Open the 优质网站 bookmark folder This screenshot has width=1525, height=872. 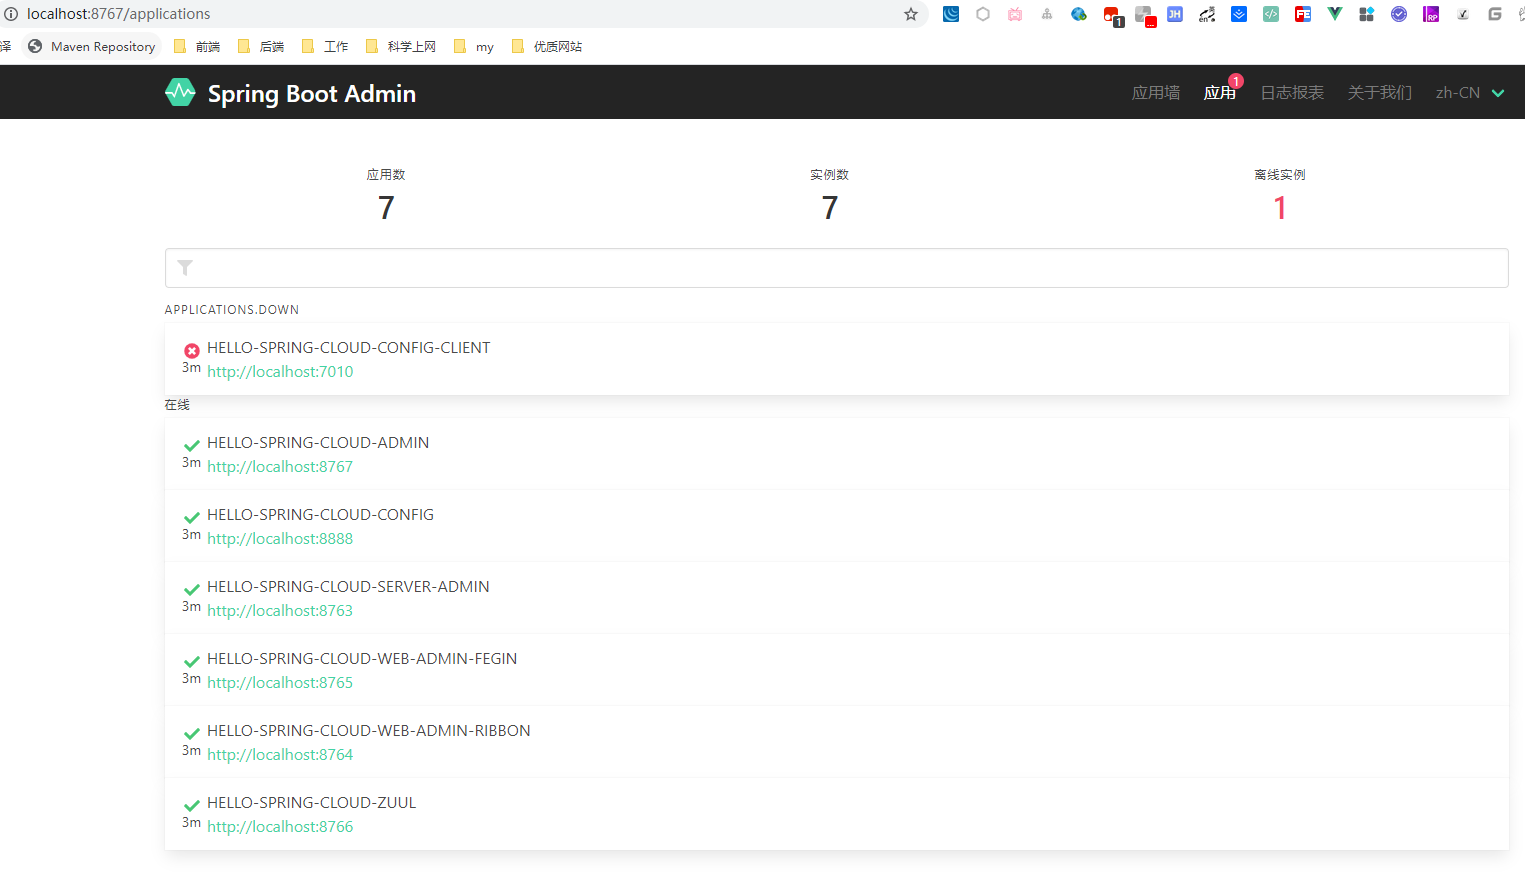click(x=546, y=46)
